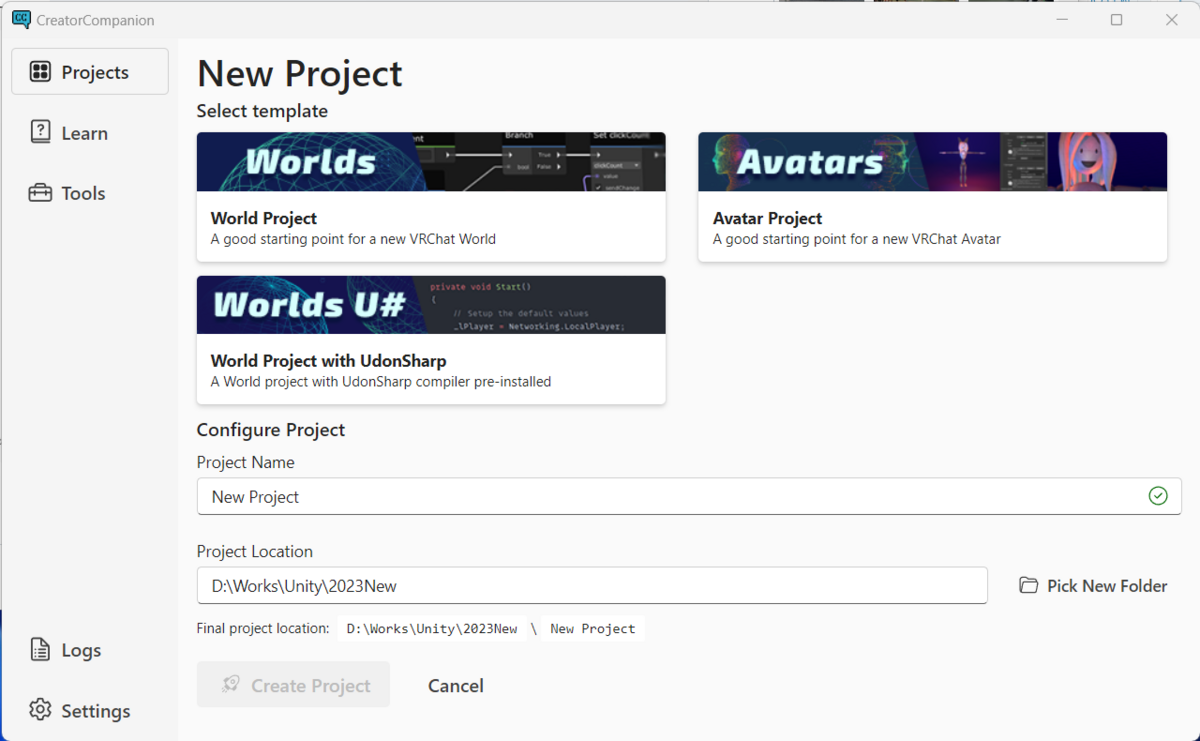Click the final location path D:\Works\Unity\2023New
Viewport: 1200px width, 741px height.
tap(432, 629)
